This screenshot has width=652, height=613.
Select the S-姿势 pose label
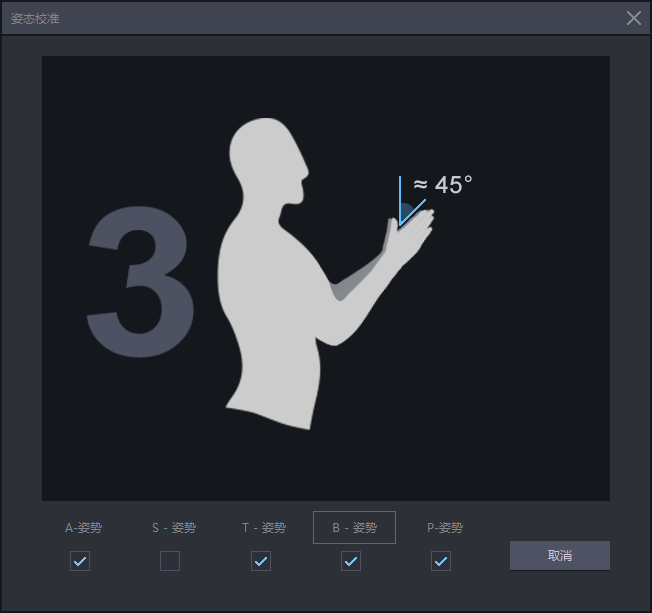(173, 528)
